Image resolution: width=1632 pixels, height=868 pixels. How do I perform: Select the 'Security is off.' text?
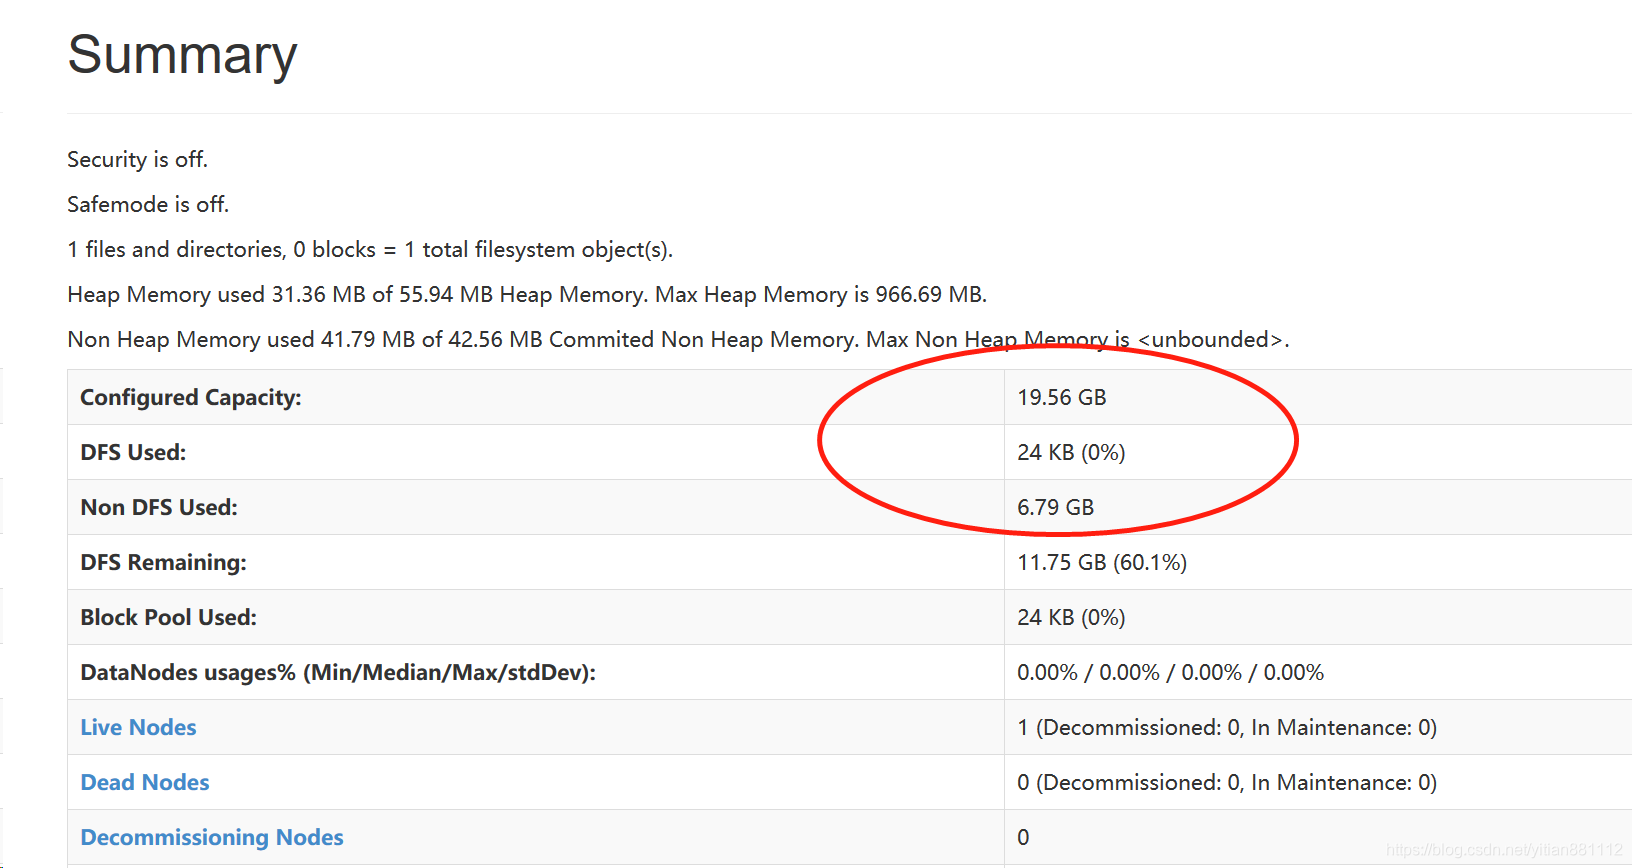[x=137, y=159]
